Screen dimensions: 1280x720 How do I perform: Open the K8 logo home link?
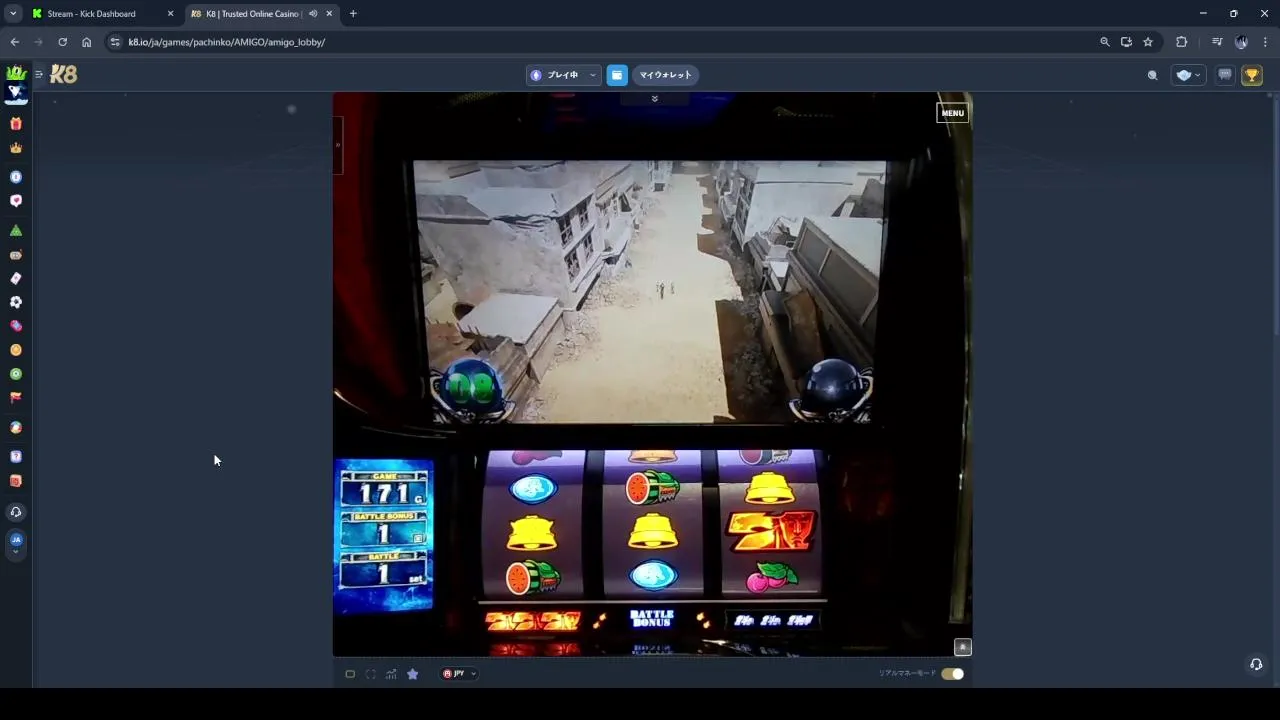64,75
